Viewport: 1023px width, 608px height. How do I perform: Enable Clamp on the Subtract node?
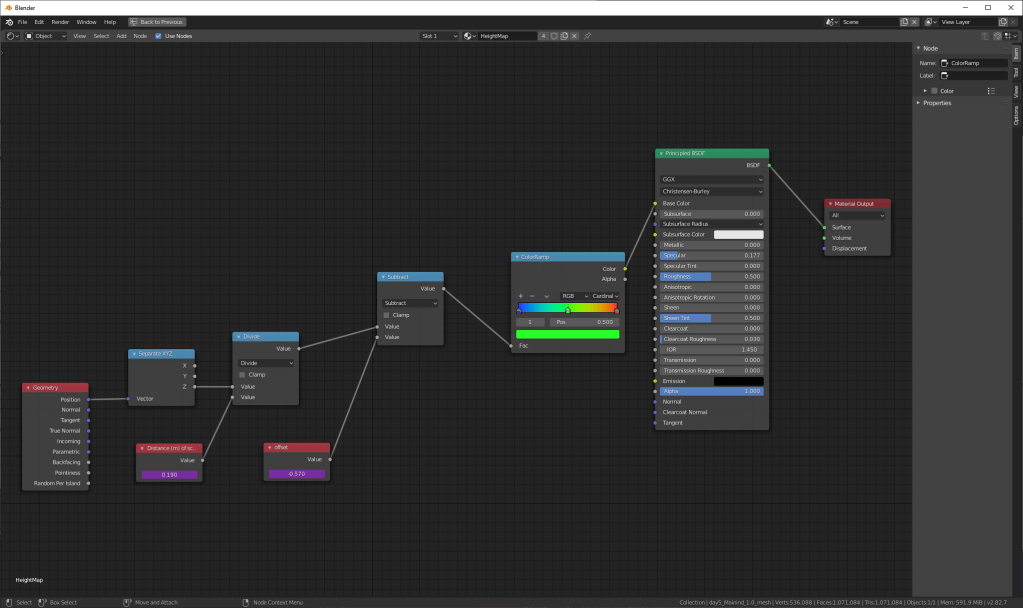pos(387,315)
